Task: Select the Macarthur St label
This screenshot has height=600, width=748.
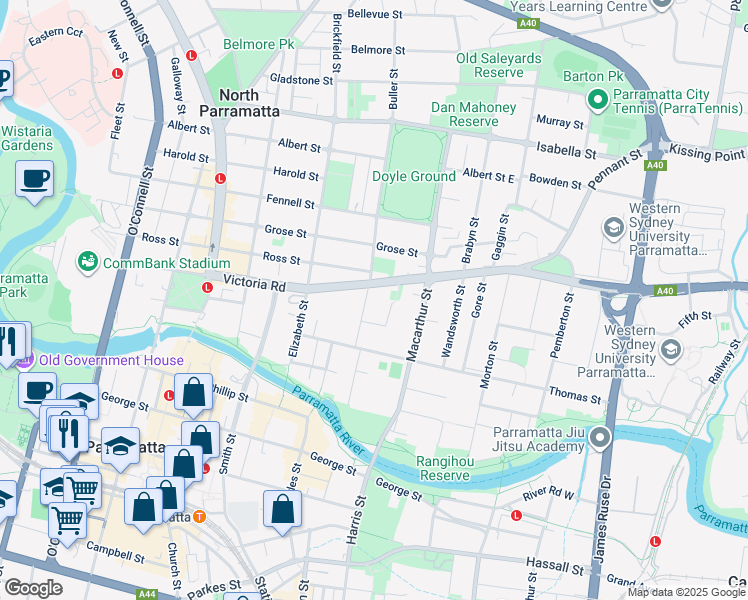Action: click(419, 325)
